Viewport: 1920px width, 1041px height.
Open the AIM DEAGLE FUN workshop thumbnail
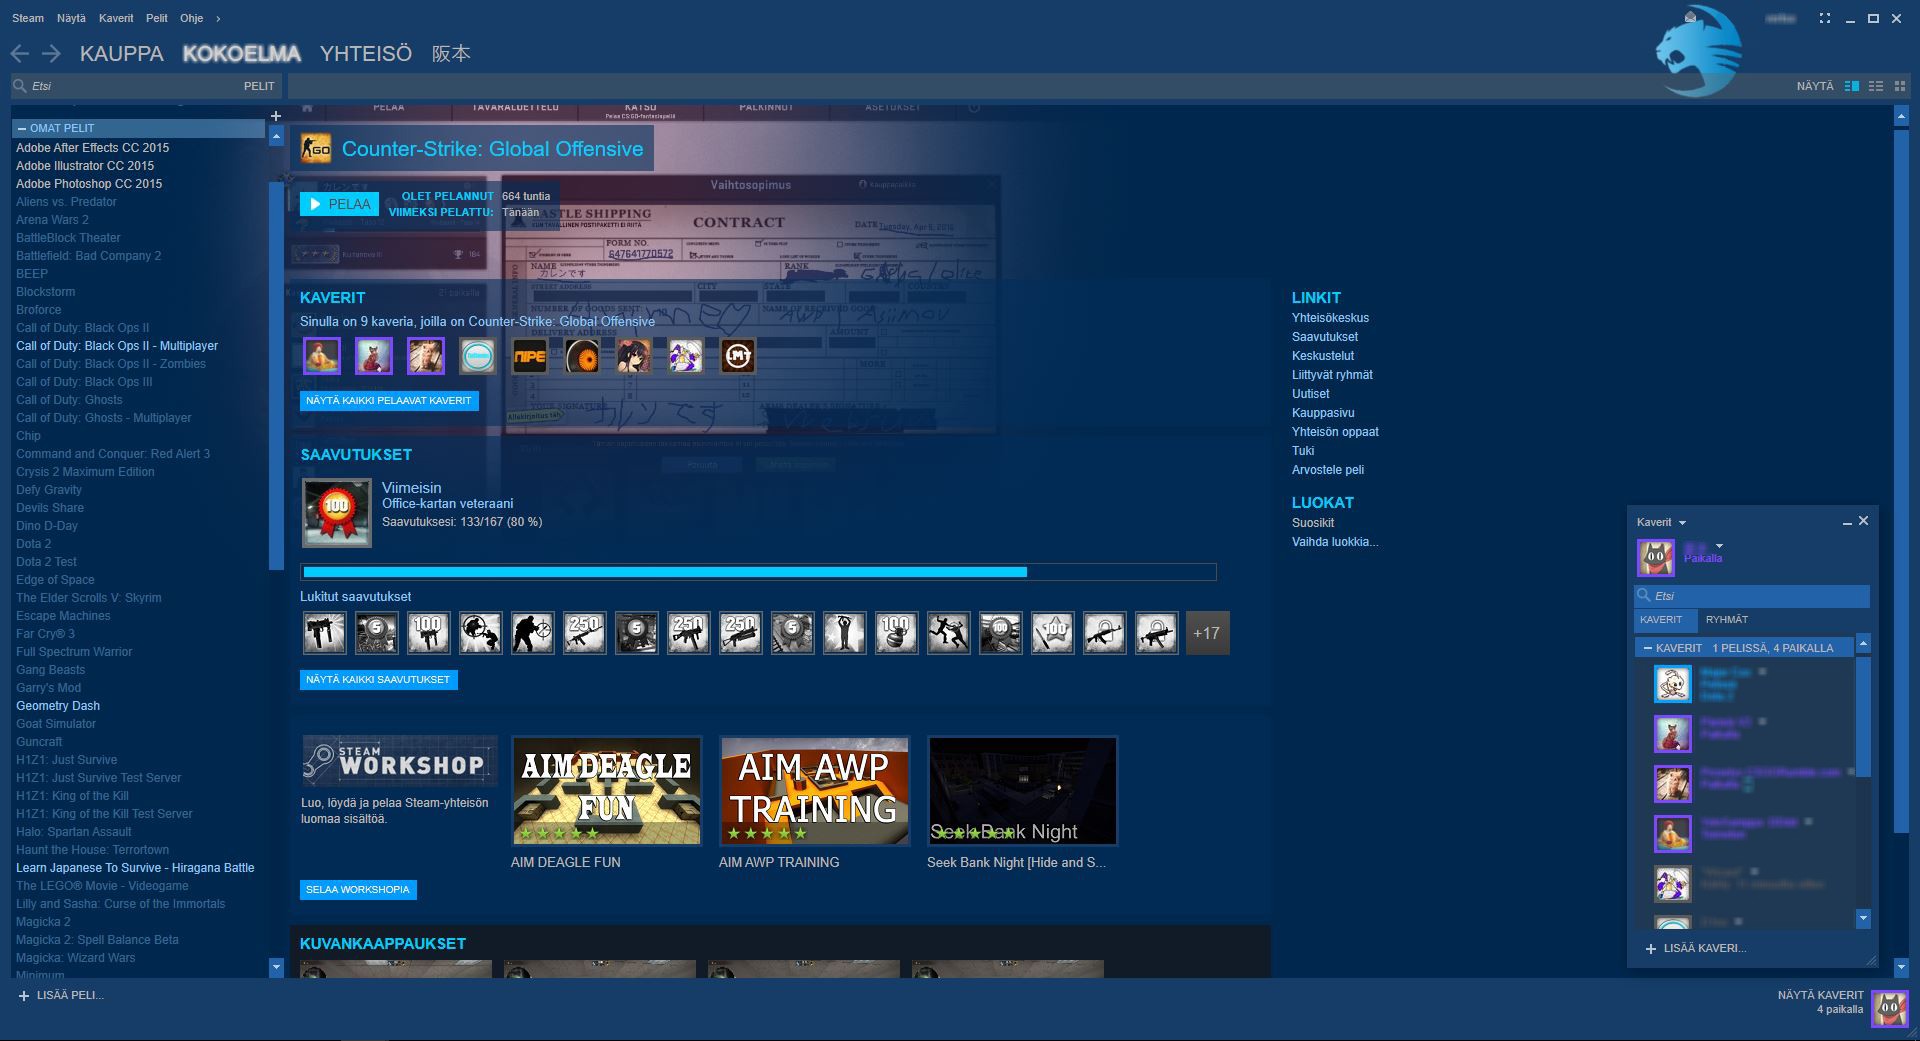point(607,791)
